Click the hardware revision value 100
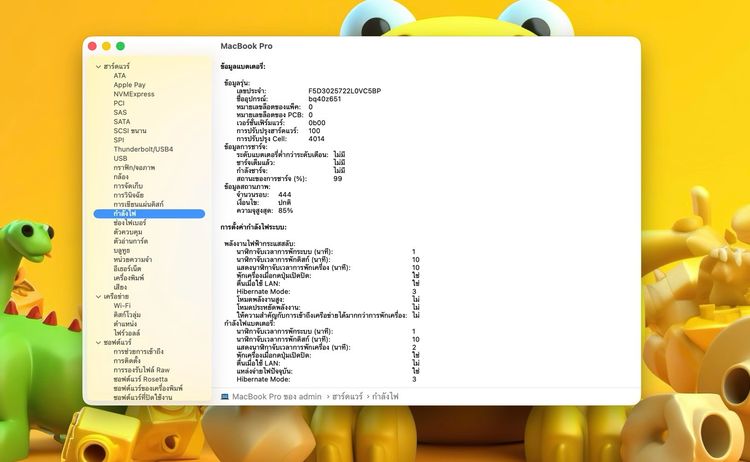Image resolution: width=750 pixels, height=462 pixels. 314,131
